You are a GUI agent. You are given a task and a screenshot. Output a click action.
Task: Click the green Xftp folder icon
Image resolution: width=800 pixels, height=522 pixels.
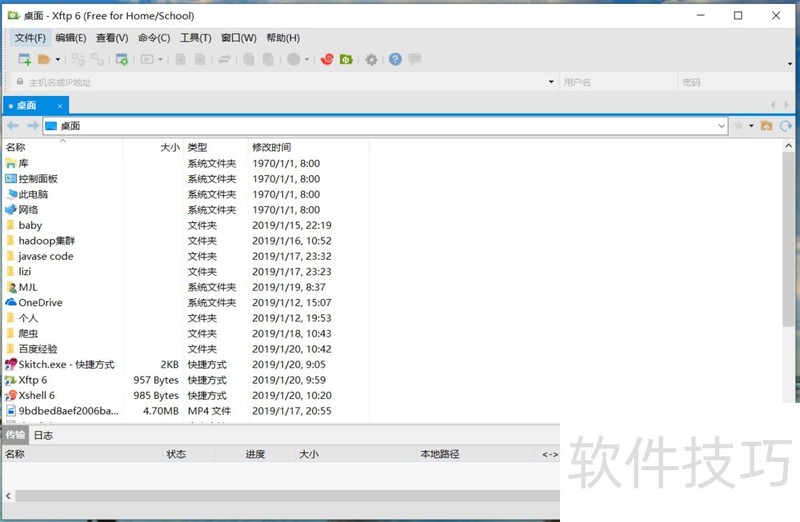coord(346,59)
